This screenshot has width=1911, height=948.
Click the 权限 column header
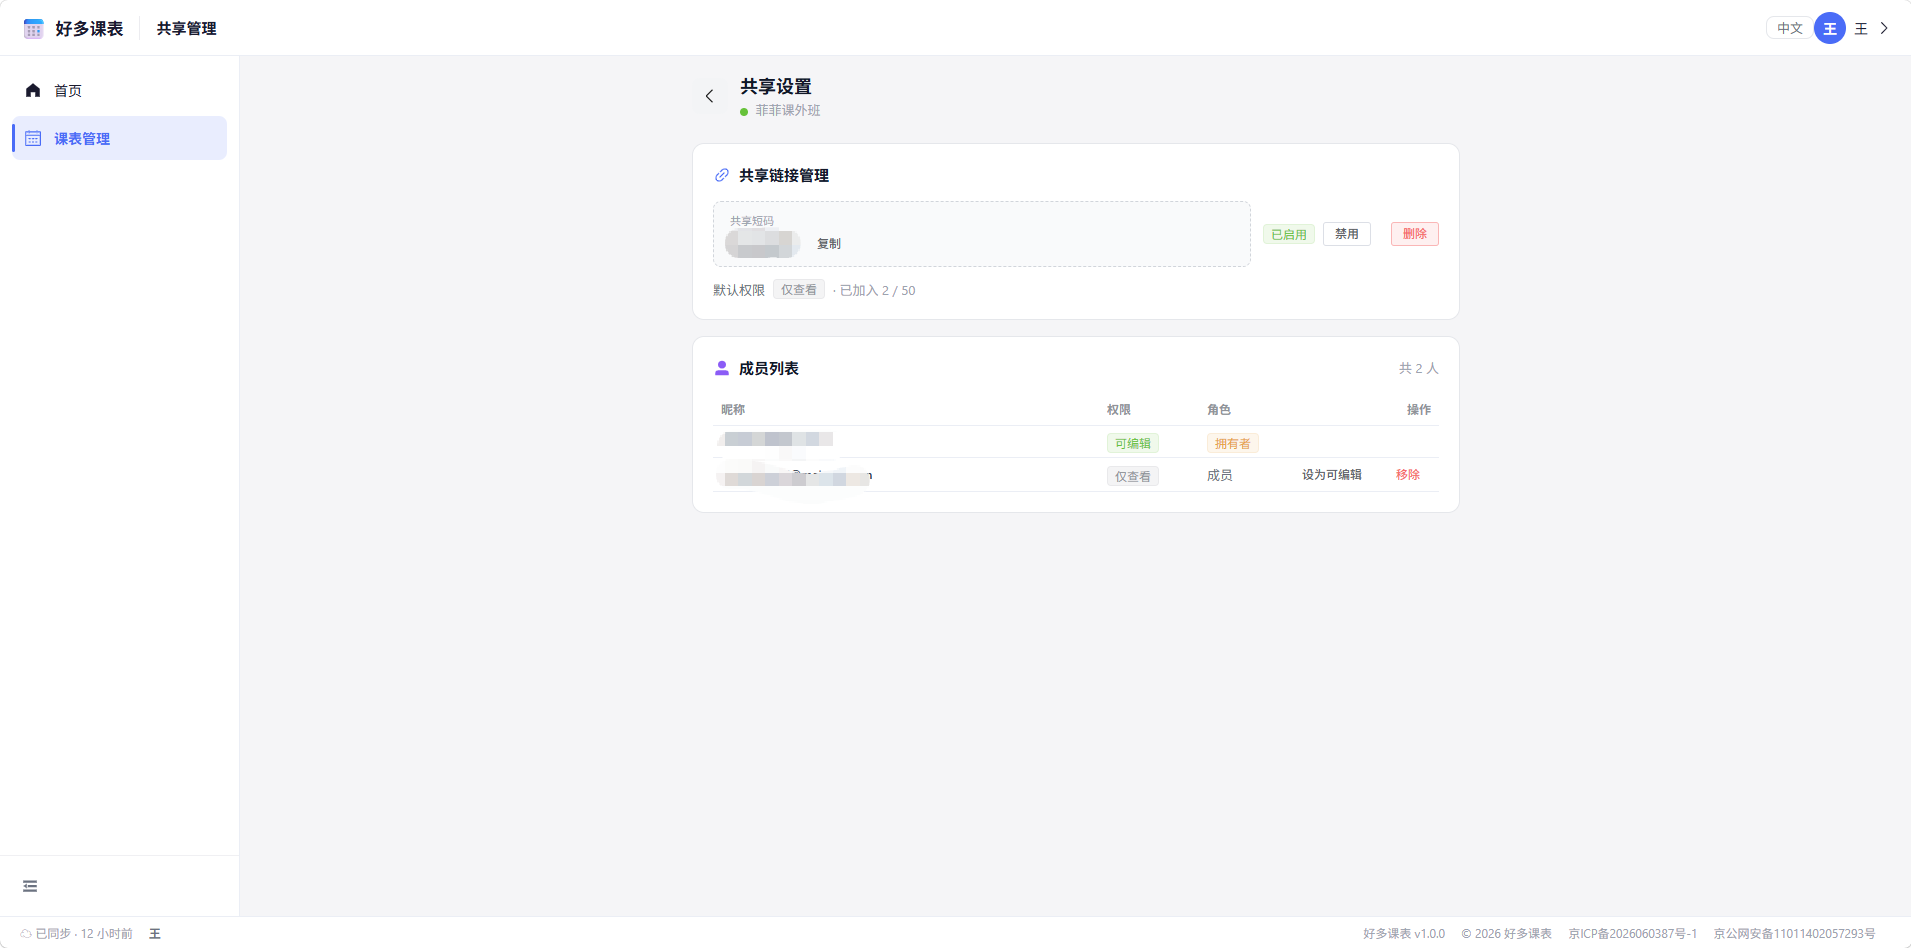(x=1119, y=409)
